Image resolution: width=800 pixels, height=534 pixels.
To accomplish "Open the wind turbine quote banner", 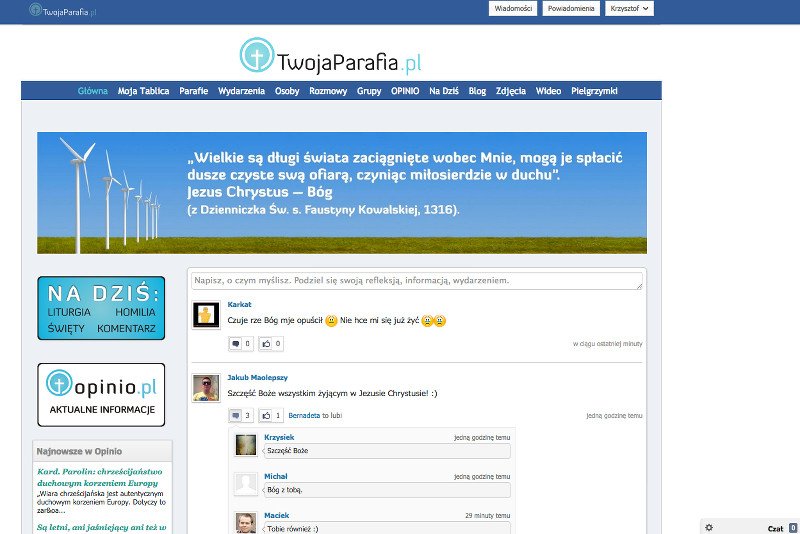I will (x=342, y=193).
